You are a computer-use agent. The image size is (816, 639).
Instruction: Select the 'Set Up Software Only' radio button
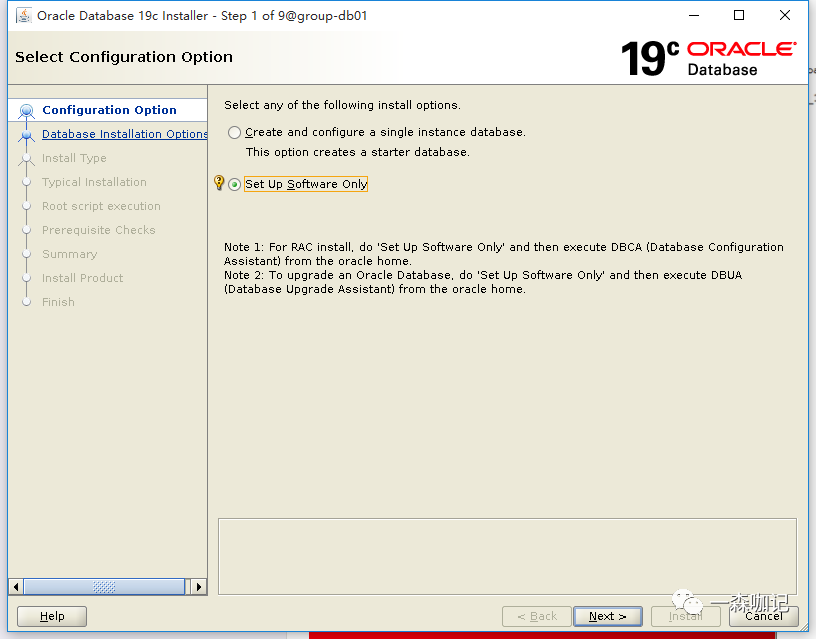click(x=234, y=184)
